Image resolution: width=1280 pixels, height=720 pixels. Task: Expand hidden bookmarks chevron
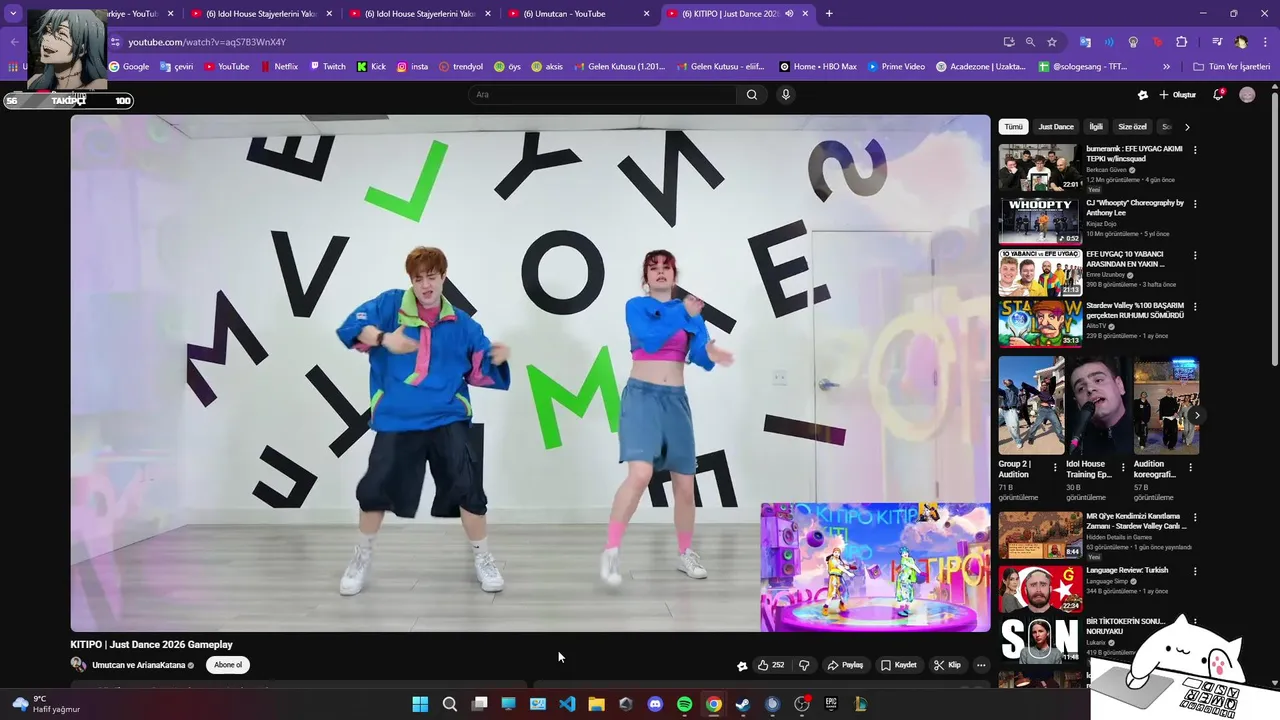point(1166,67)
